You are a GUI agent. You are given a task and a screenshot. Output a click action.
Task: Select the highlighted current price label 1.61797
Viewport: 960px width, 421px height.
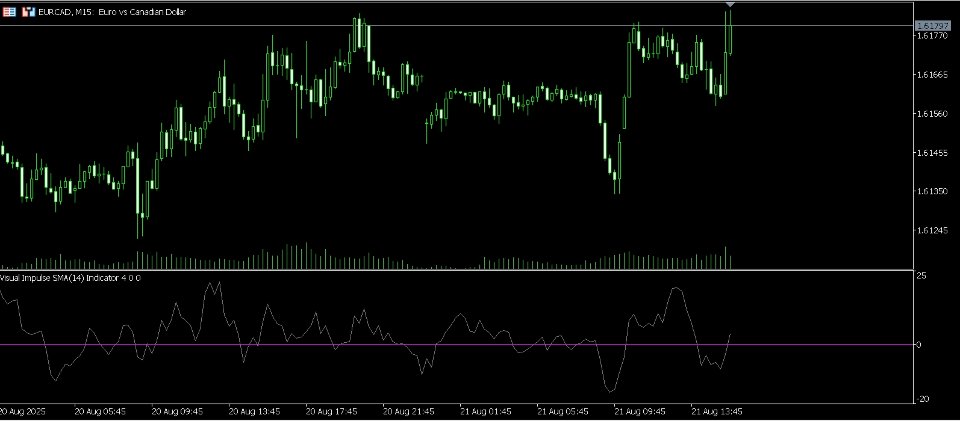point(932,26)
